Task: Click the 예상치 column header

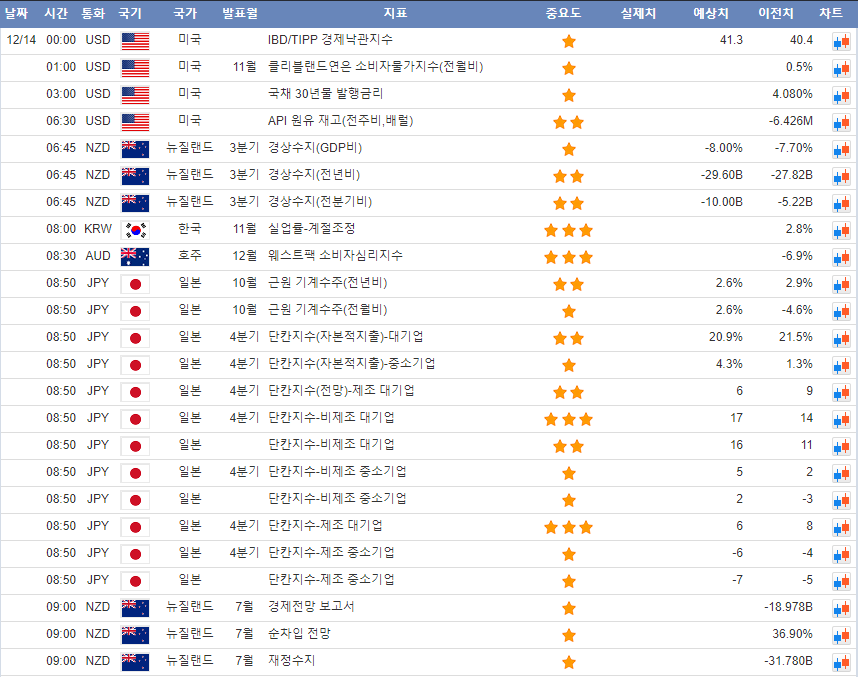Action: 711,13
